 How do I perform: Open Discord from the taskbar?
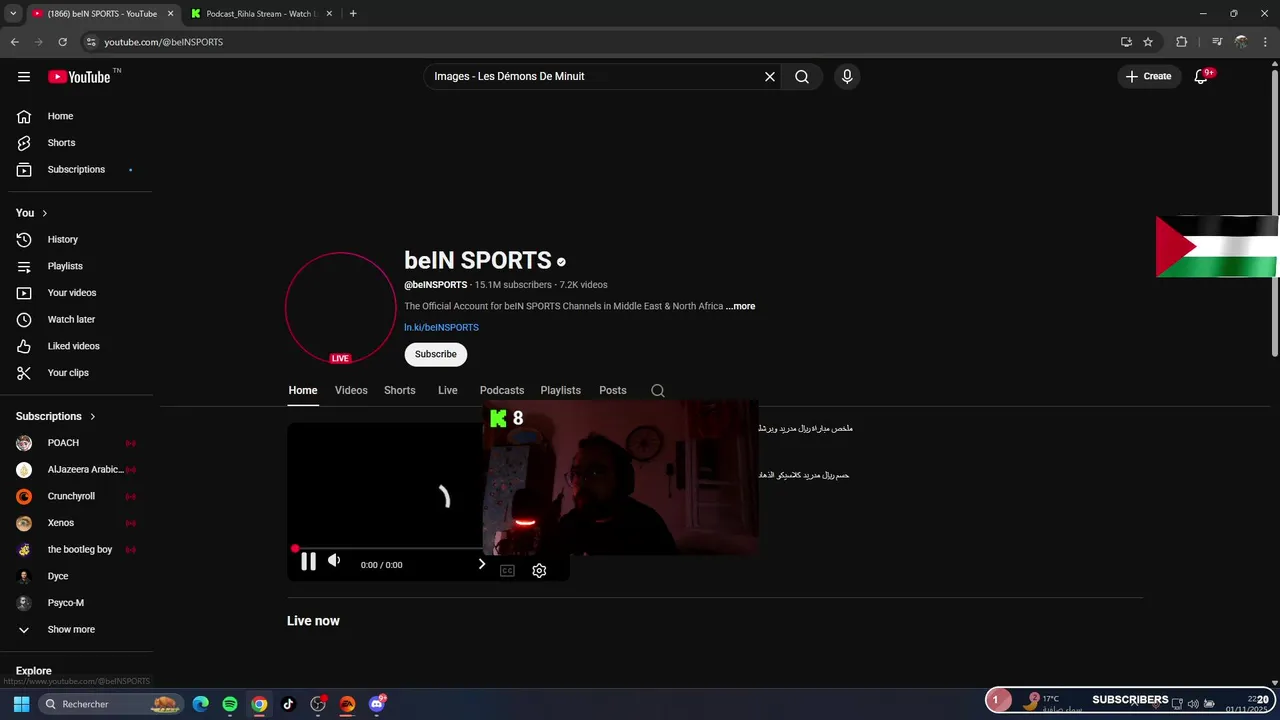tap(377, 704)
